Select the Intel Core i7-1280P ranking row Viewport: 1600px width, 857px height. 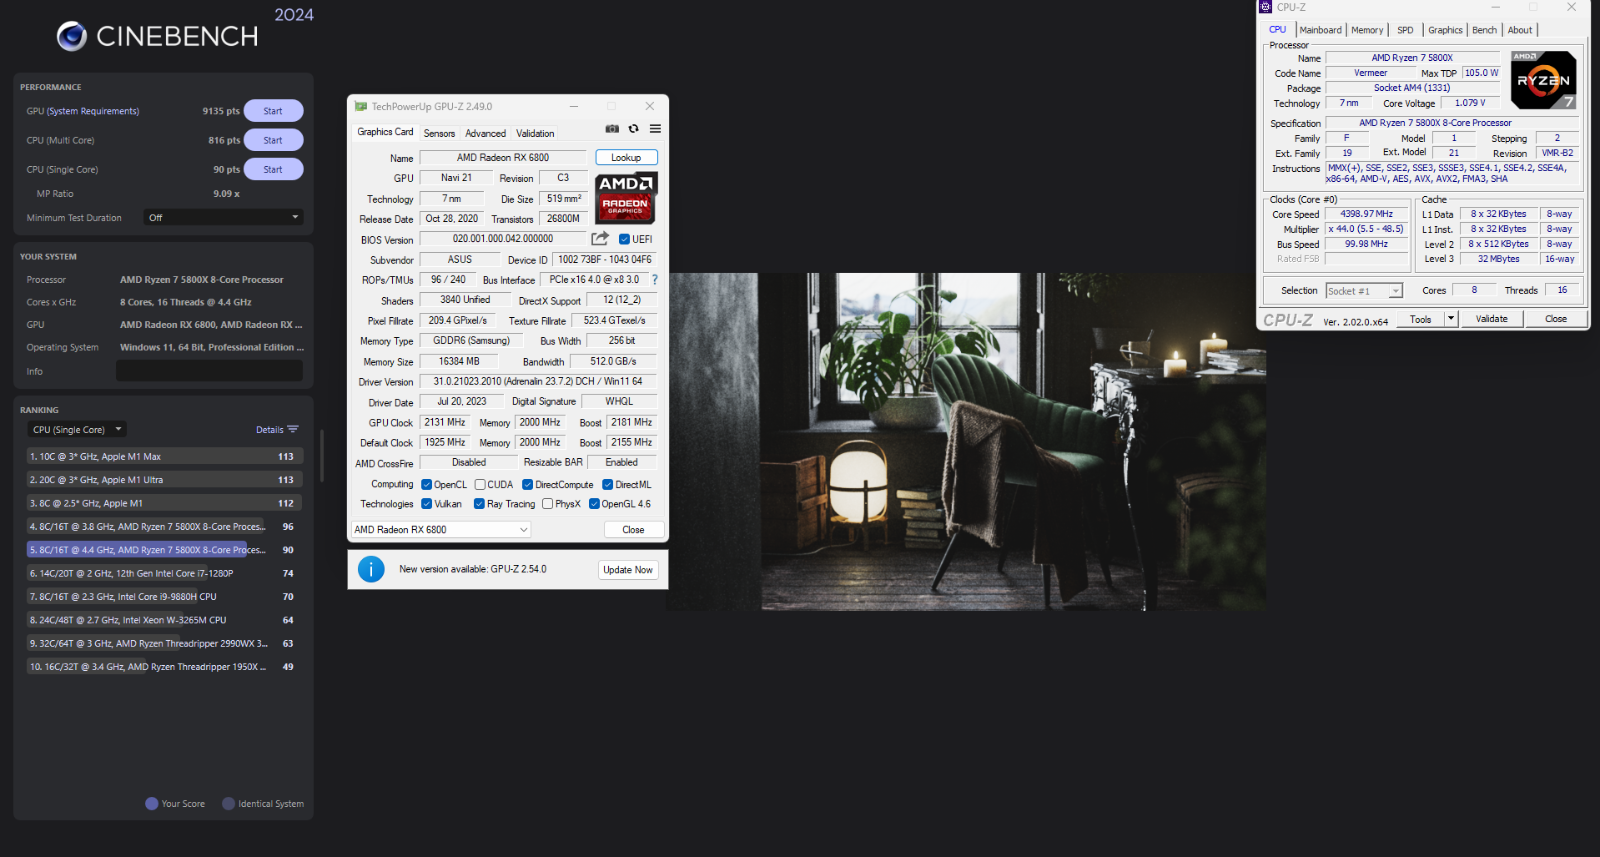(x=164, y=573)
